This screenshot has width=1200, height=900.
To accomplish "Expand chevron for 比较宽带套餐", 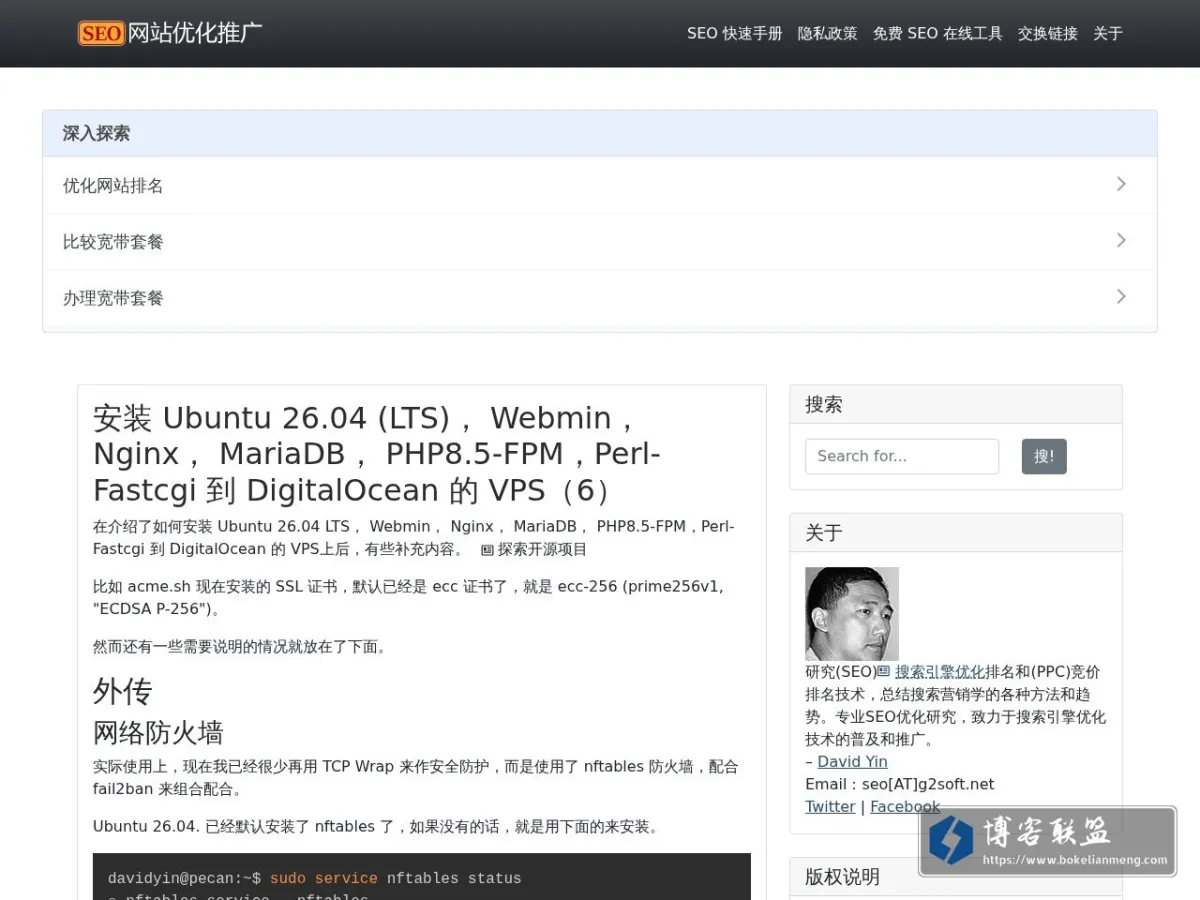I will point(1121,240).
